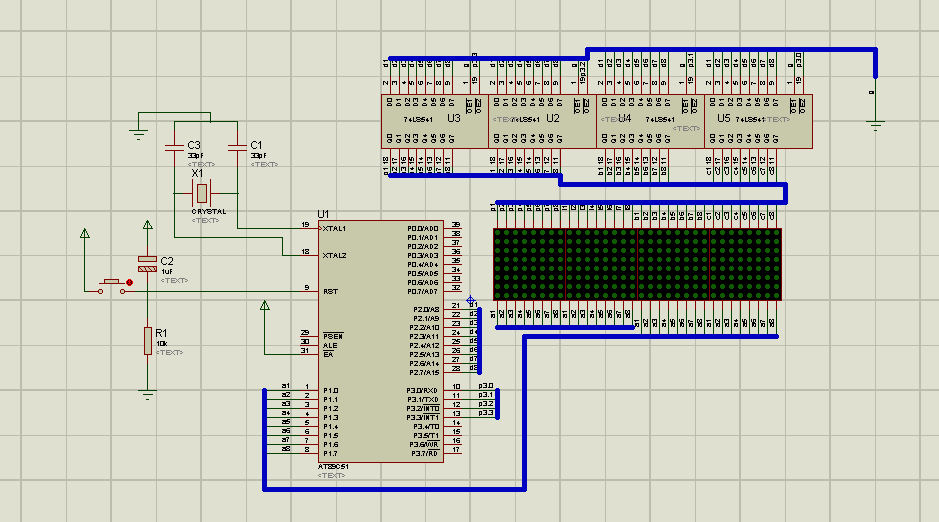The image size is (939, 522).
Task: Click the C3 capacitor symbol
Action: click(175, 150)
